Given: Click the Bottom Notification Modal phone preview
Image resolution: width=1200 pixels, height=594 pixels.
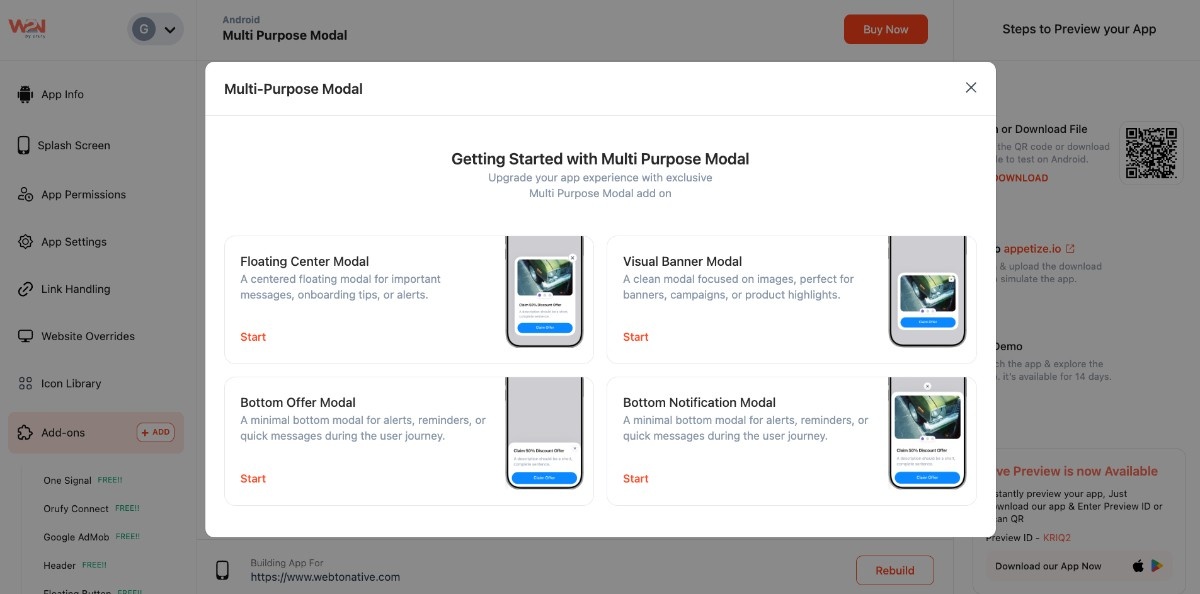Looking at the screenshot, I should click(x=927, y=434).
